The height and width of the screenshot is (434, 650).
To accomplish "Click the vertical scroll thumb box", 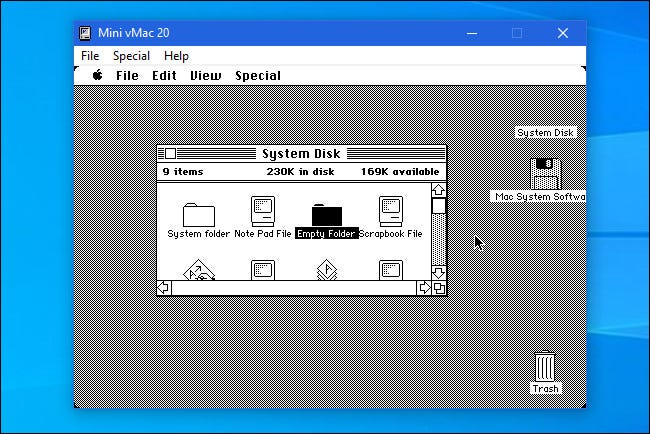I will coord(438,205).
